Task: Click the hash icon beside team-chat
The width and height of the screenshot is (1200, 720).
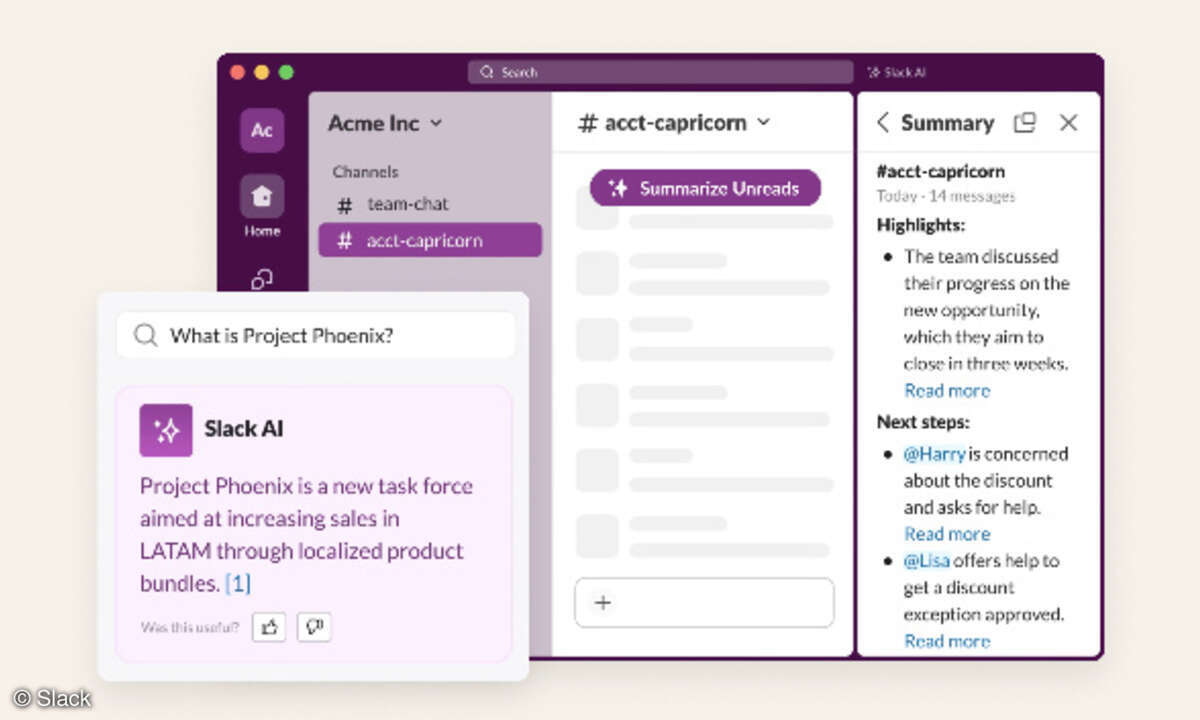Action: (x=345, y=205)
